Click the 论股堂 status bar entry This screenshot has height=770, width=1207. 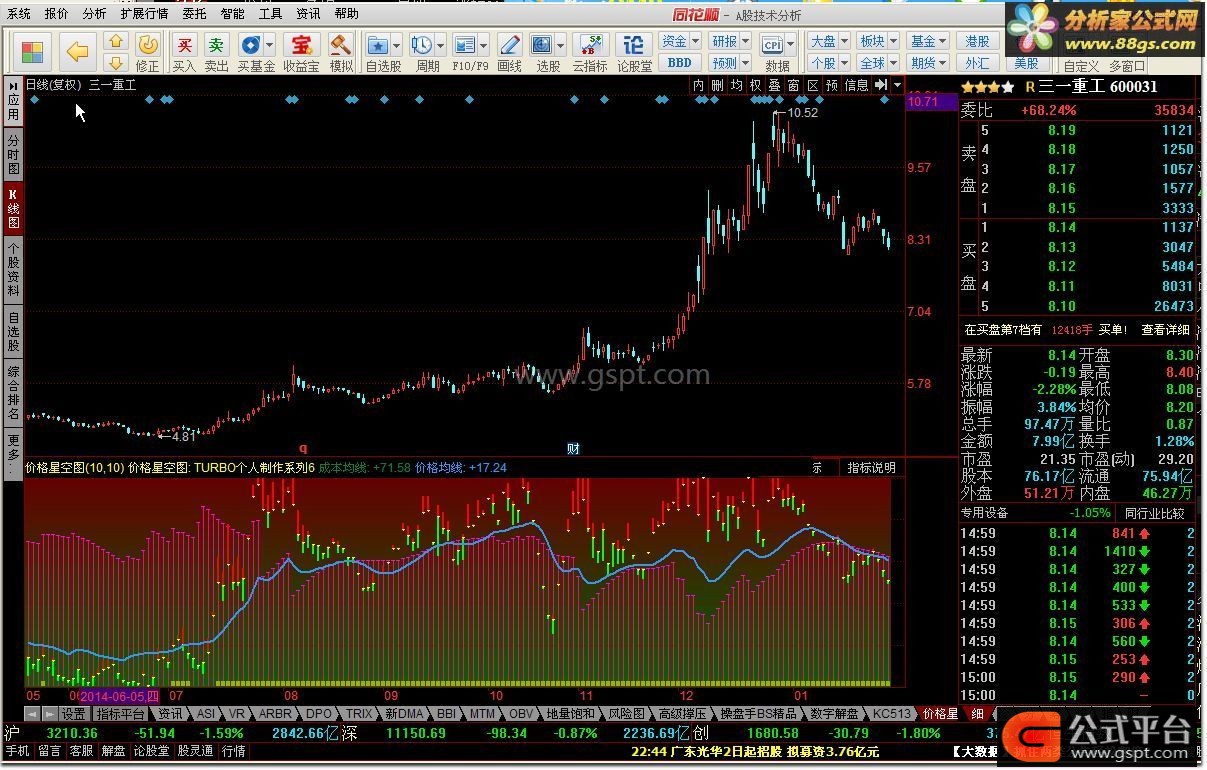point(150,751)
